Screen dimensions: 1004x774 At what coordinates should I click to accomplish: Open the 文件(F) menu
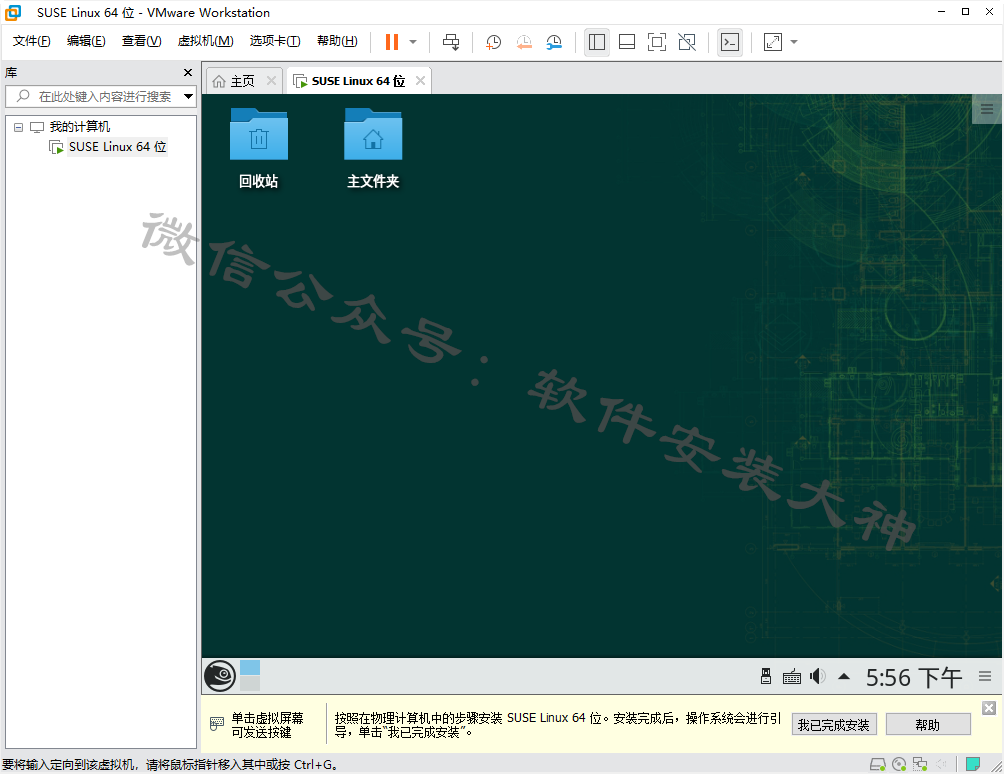click(x=31, y=41)
